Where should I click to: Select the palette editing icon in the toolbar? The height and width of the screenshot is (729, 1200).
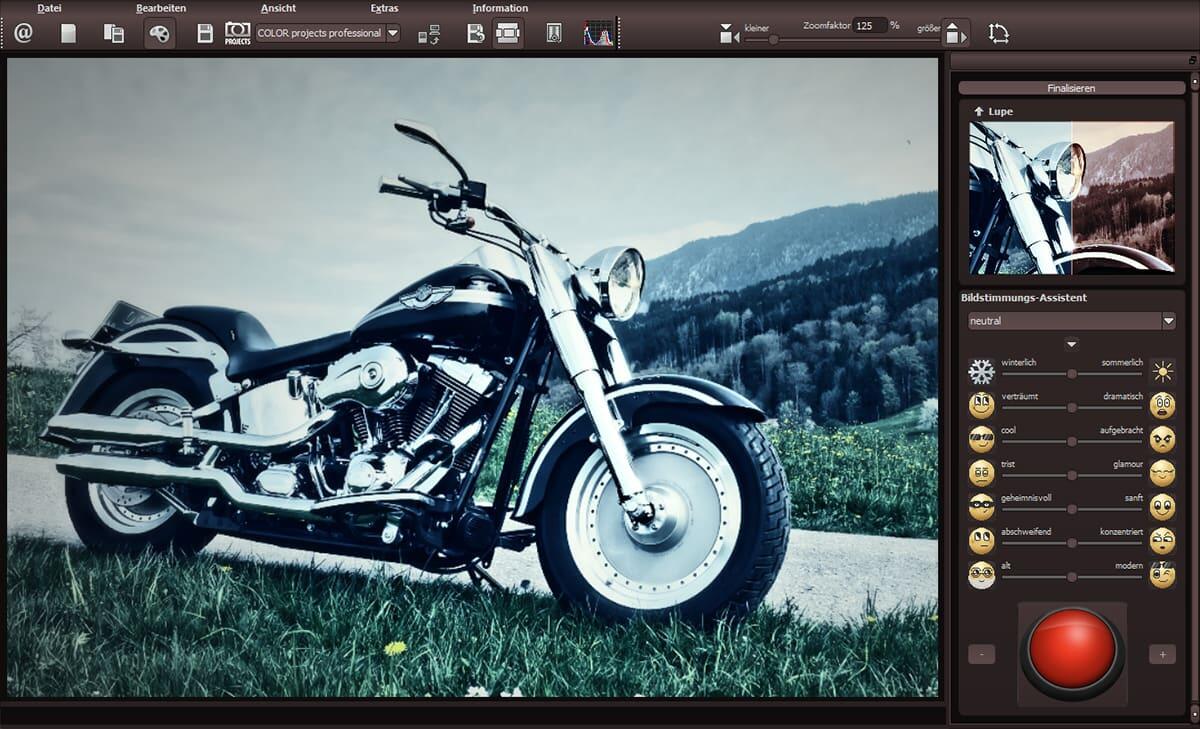160,32
